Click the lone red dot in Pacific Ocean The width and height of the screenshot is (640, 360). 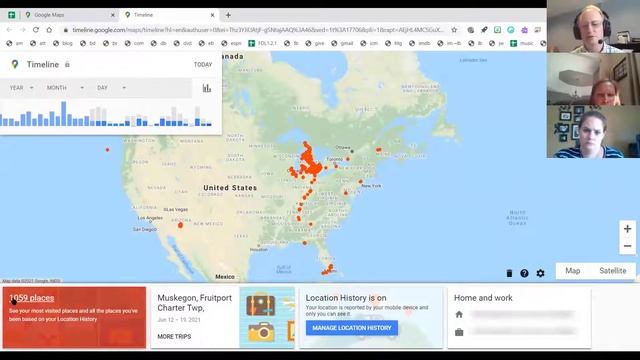[x=107, y=150]
